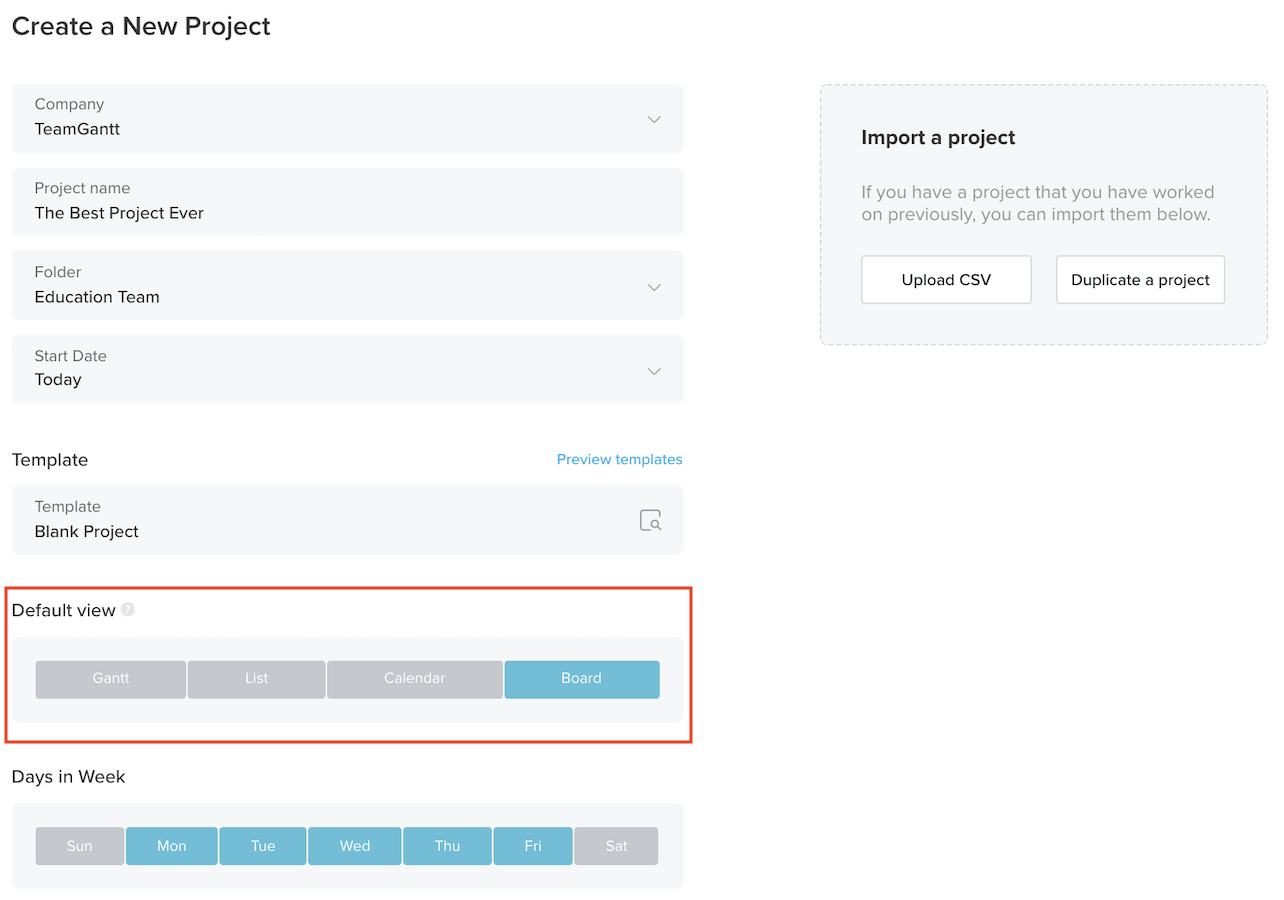Viewport: 1284px width, 900px height.
Task: Edit the Project name field
Action: coord(347,202)
